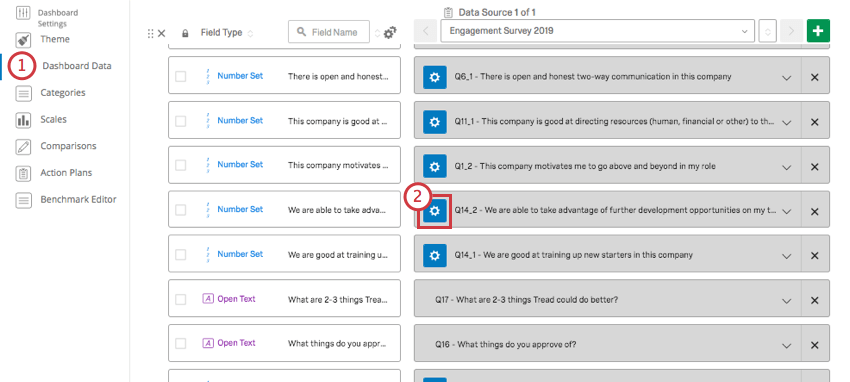Remove the Q14_2 field mapping

814,211
